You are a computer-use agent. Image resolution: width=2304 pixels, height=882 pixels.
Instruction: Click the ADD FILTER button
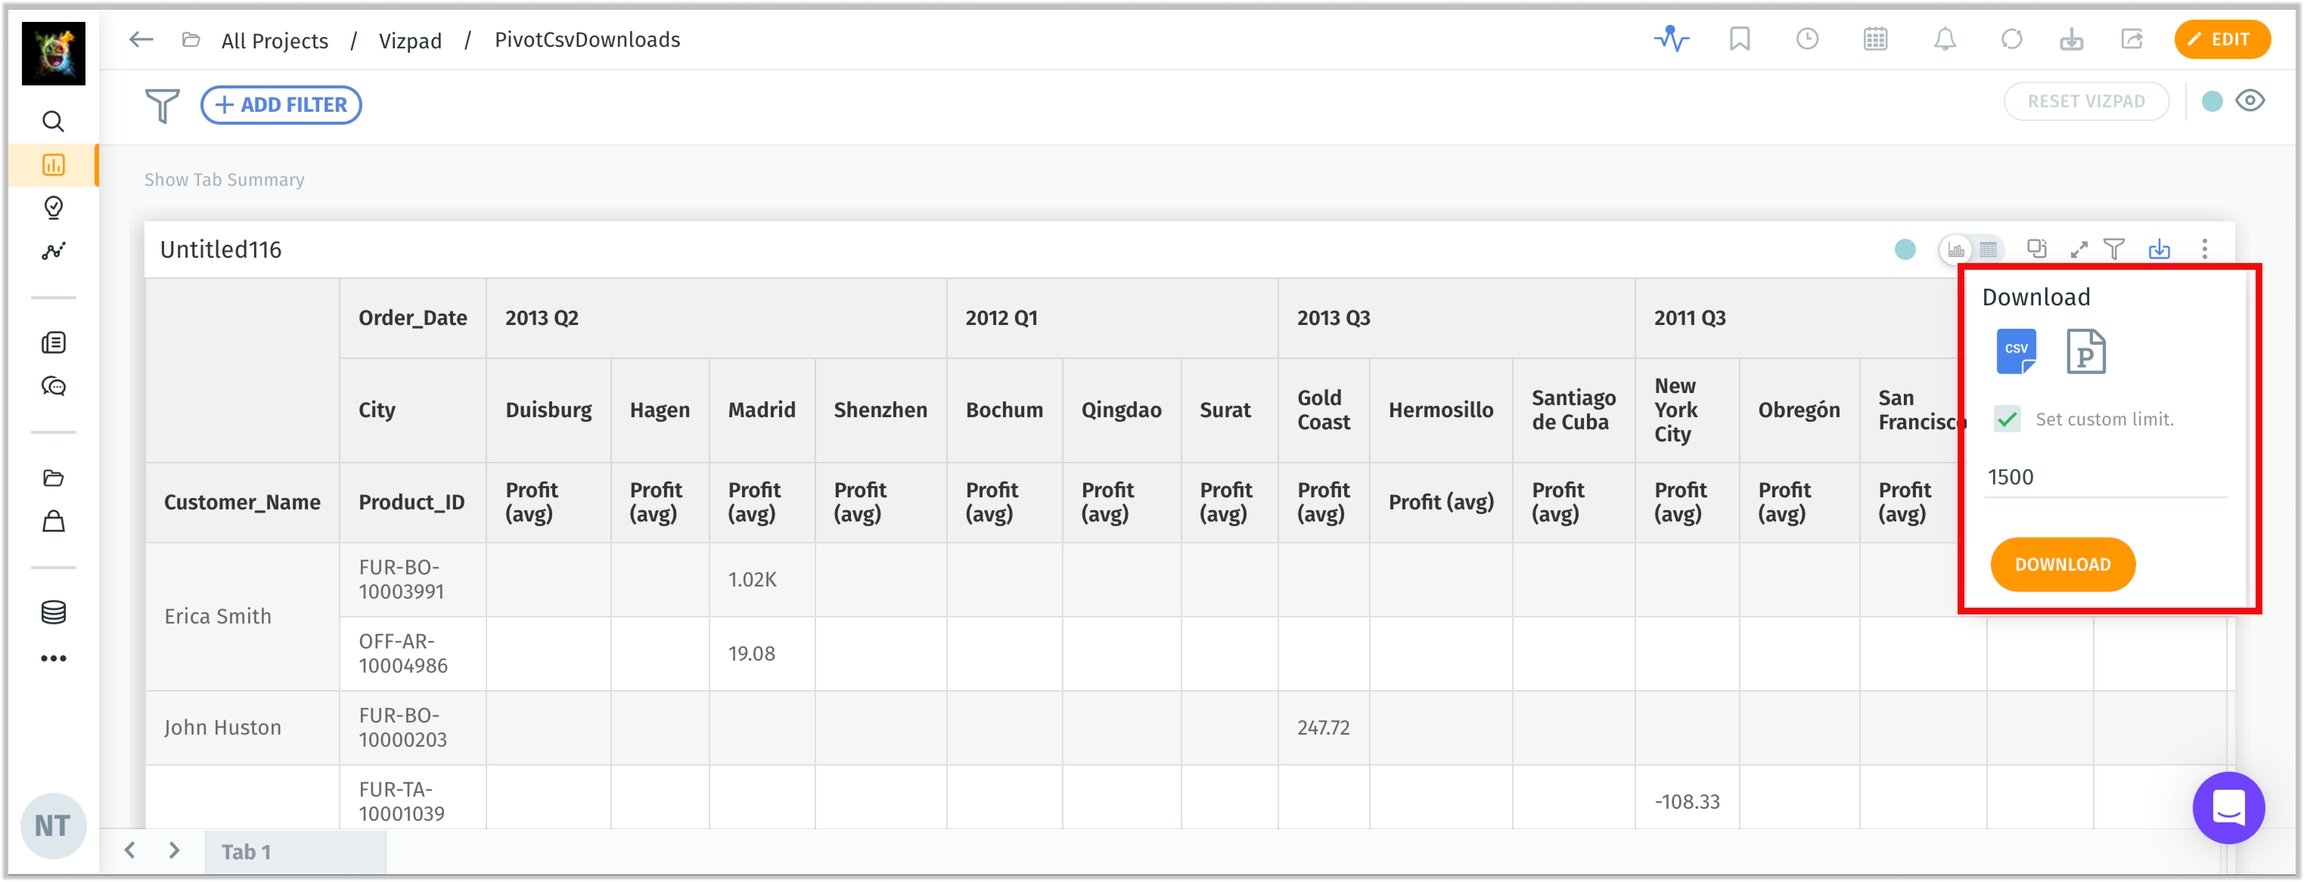[281, 105]
